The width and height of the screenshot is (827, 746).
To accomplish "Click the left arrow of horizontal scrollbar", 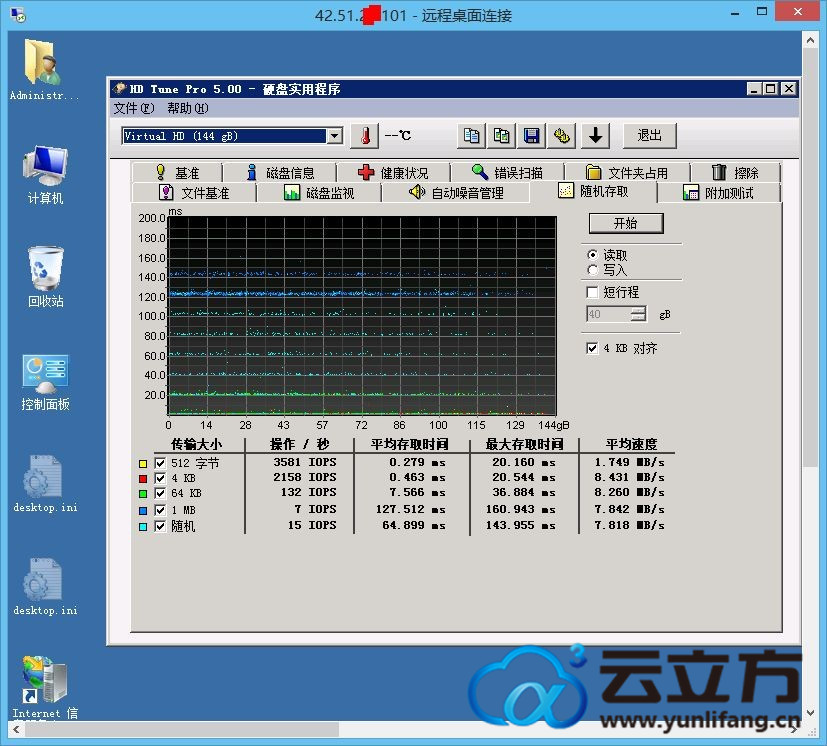I will click(x=16, y=730).
